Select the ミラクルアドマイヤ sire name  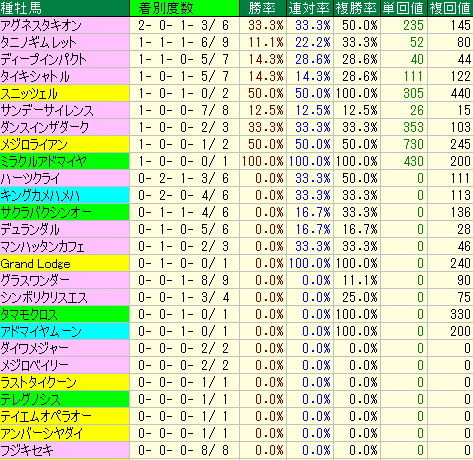click(44, 161)
